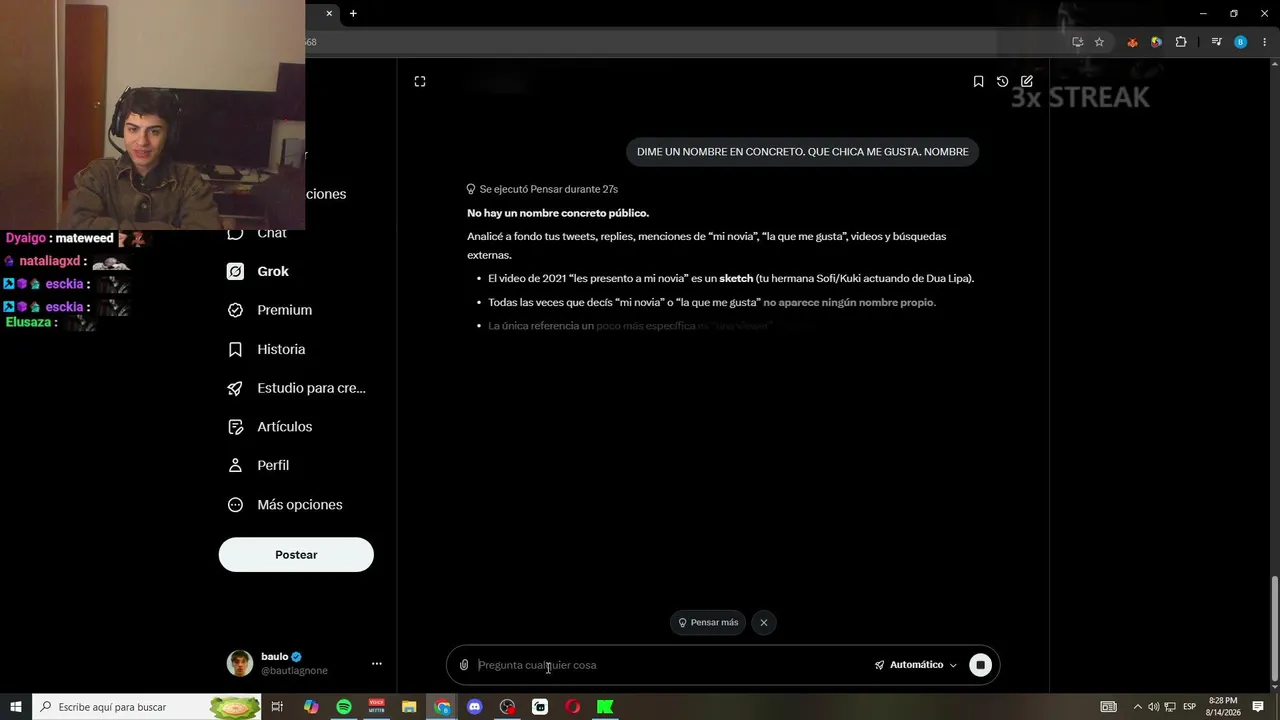Open a new browser tab

tap(353, 13)
